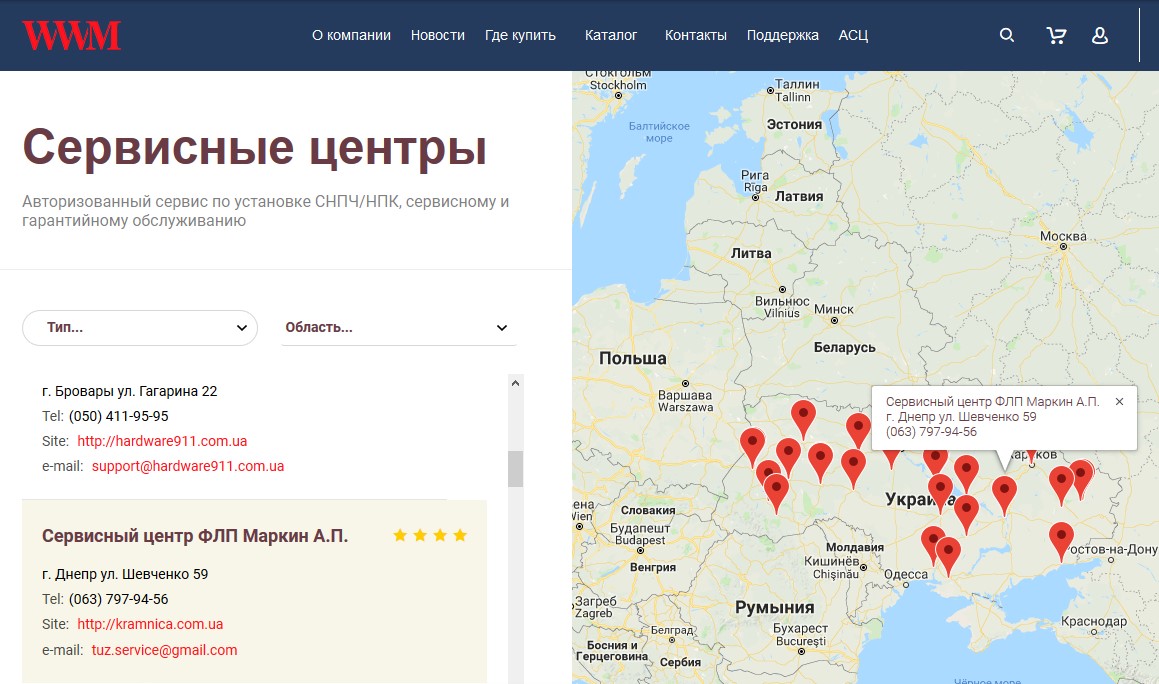
Task: Click the WWM logo
Action: [72, 35]
